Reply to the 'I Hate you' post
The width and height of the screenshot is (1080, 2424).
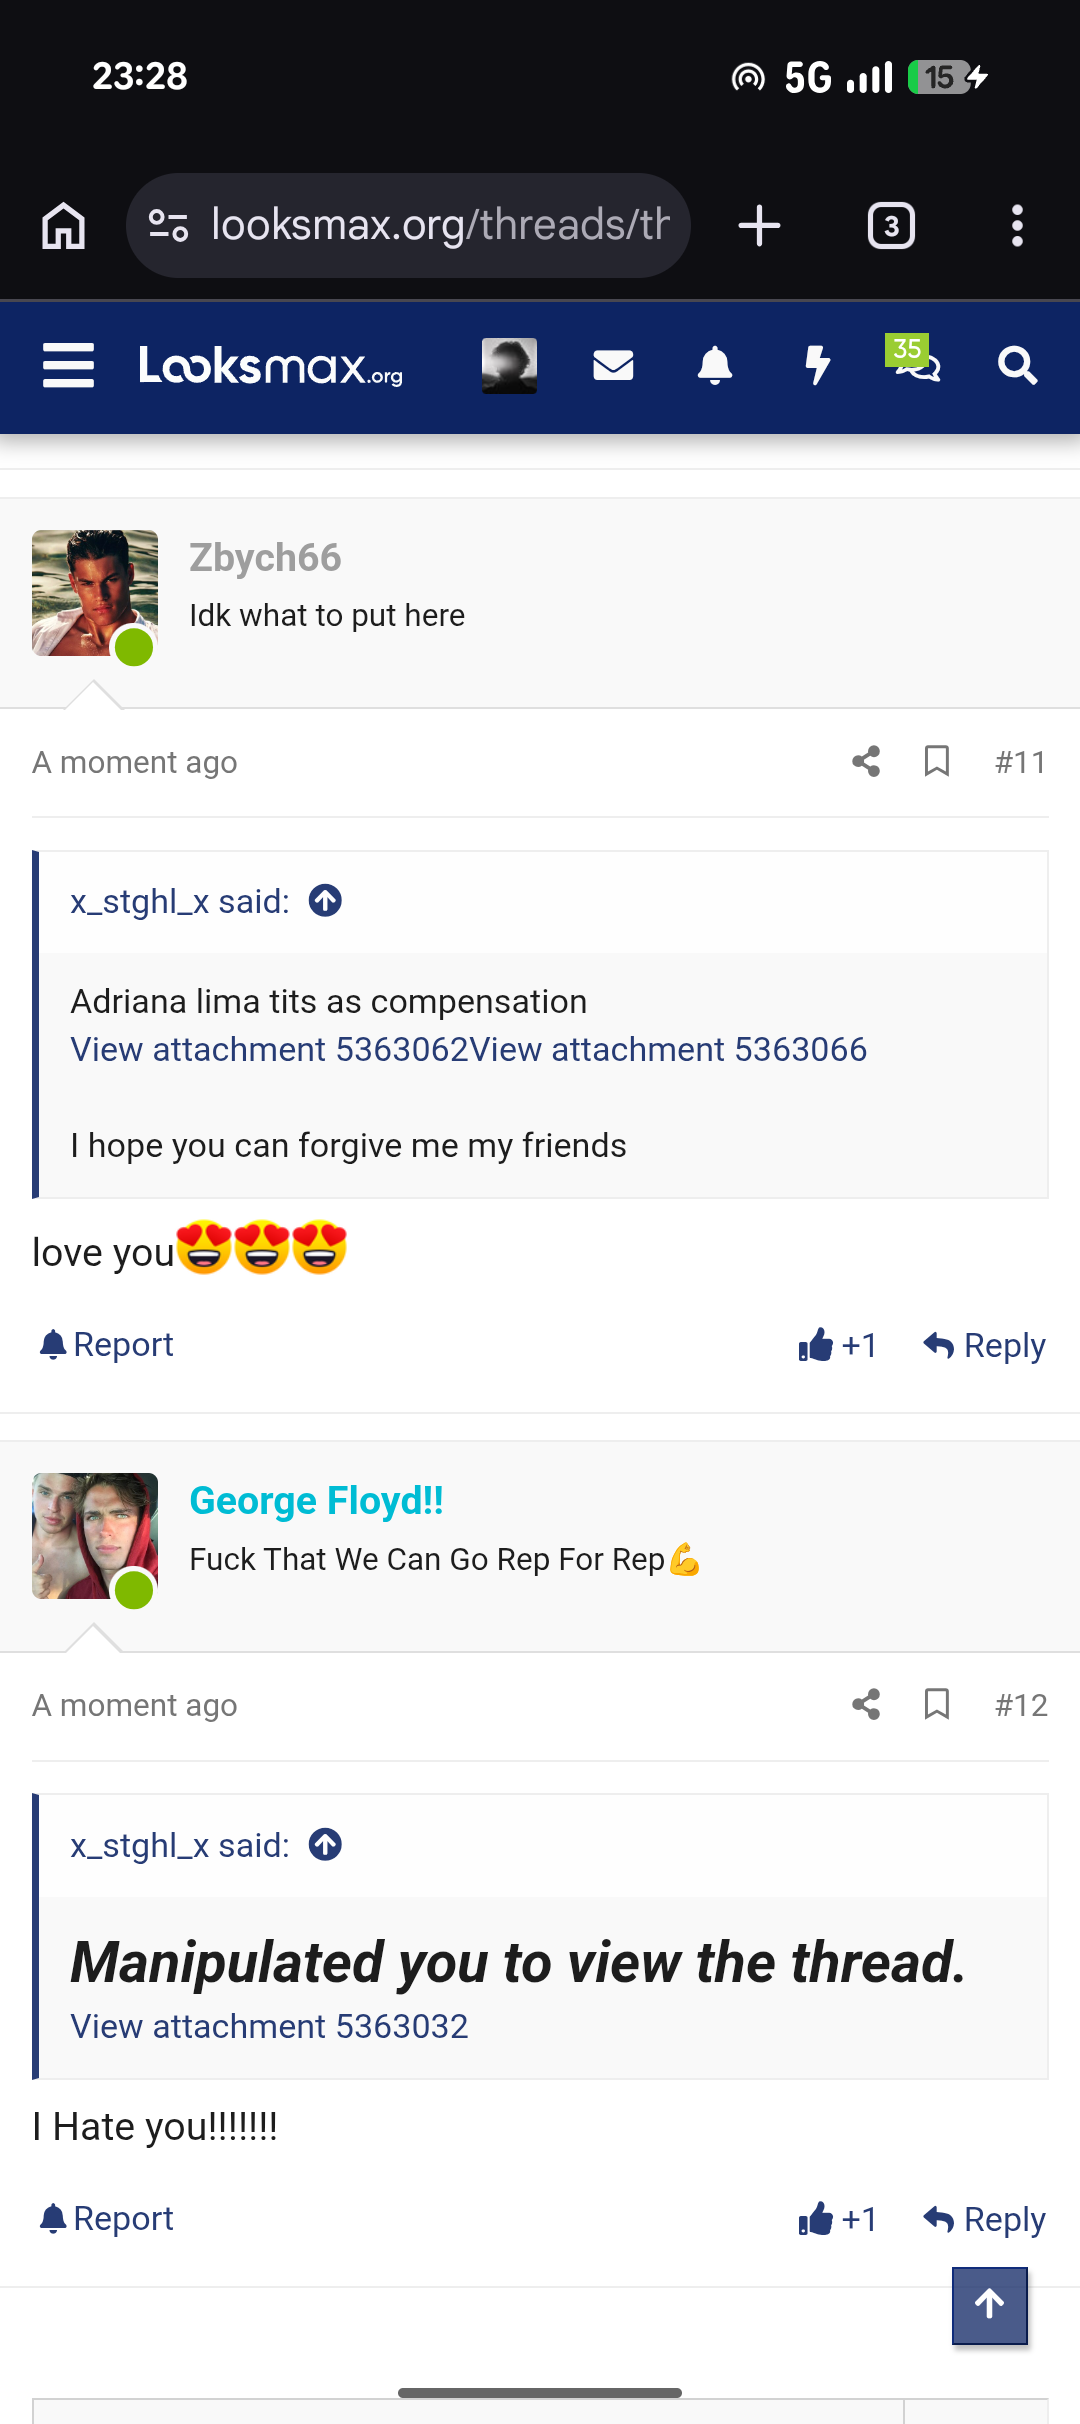click(x=984, y=2219)
